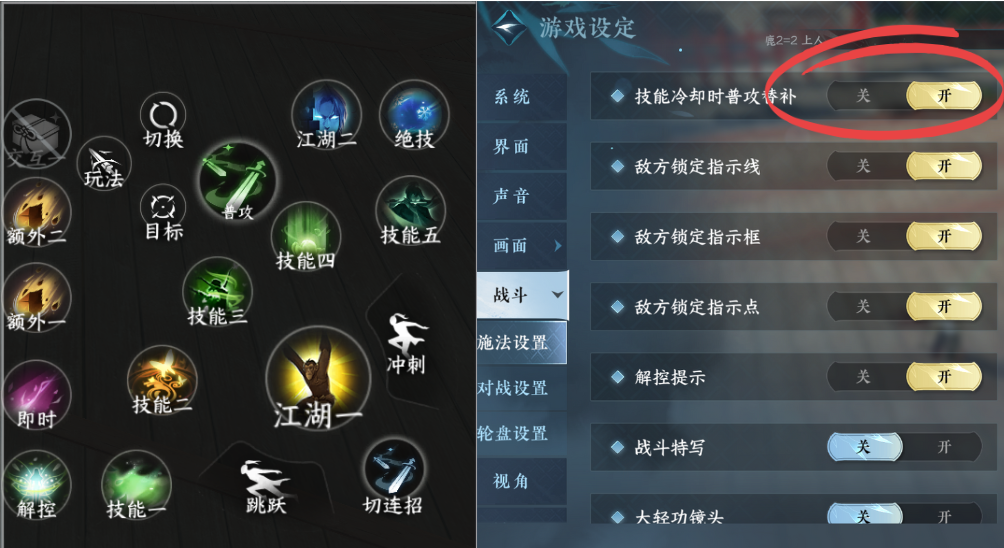Screen dimensions: 1004x548
Task: Tap the 跳跃 jump icon
Action: click(266, 487)
